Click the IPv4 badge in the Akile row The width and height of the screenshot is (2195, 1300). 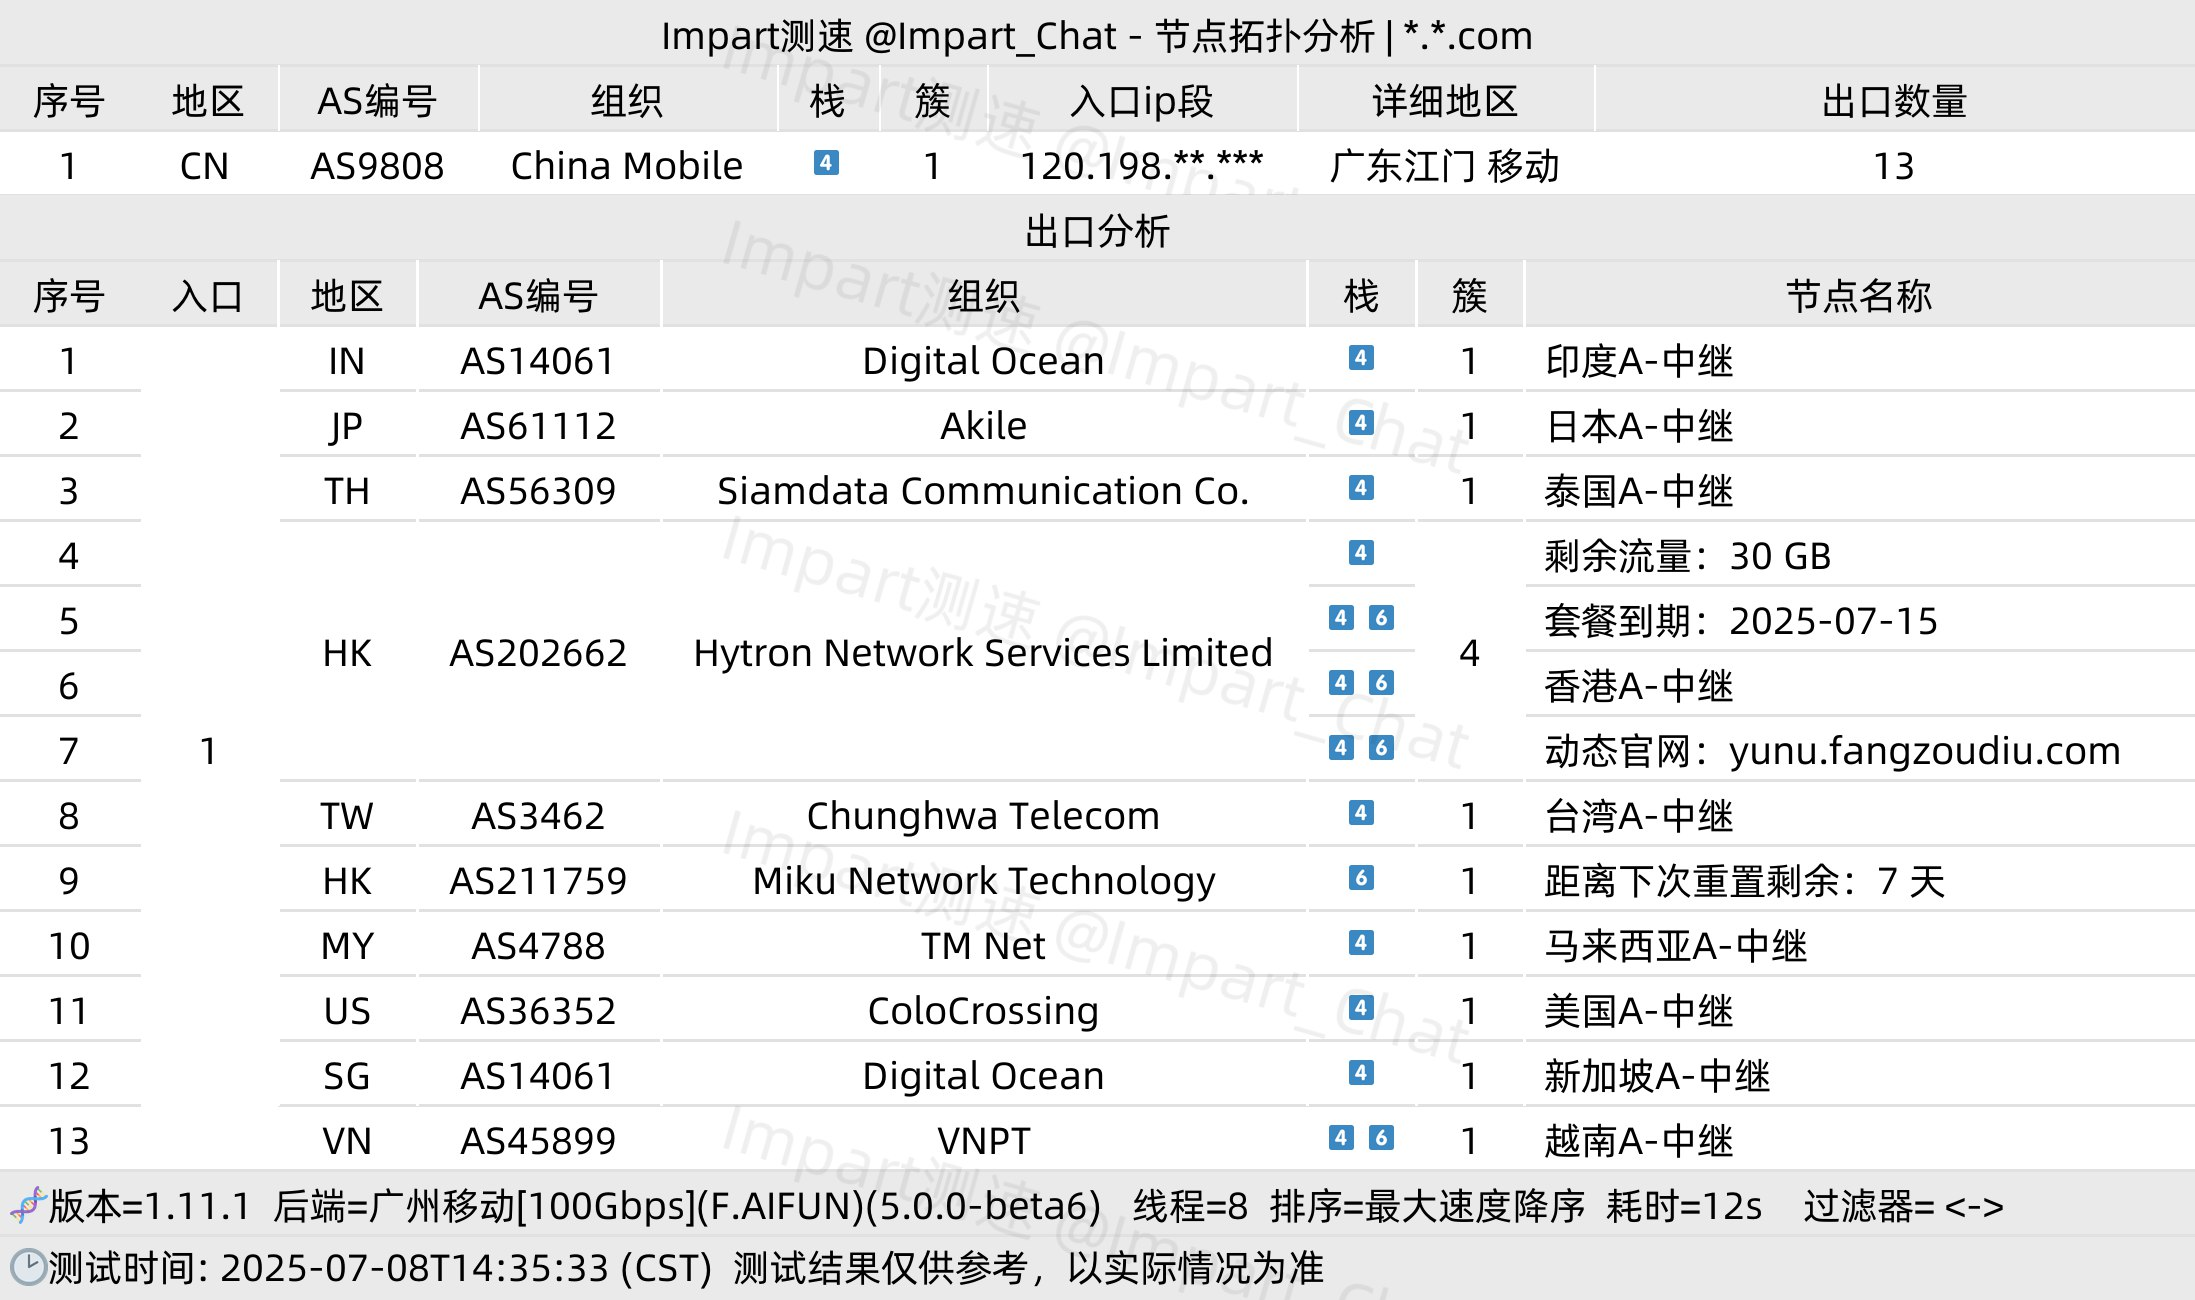[x=1361, y=423]
